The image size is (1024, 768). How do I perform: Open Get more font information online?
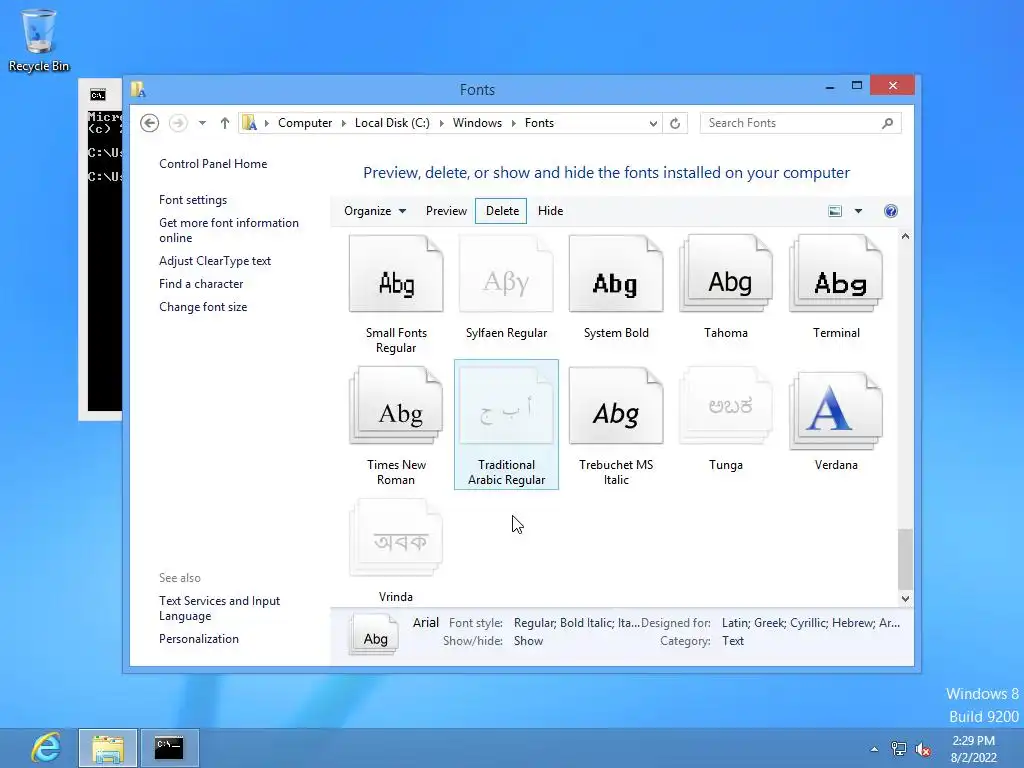[x=229, y=231]
